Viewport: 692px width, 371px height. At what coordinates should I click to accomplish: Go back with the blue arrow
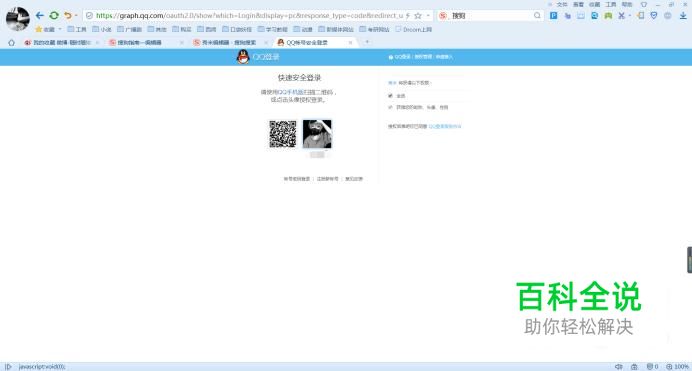[40, 15]
